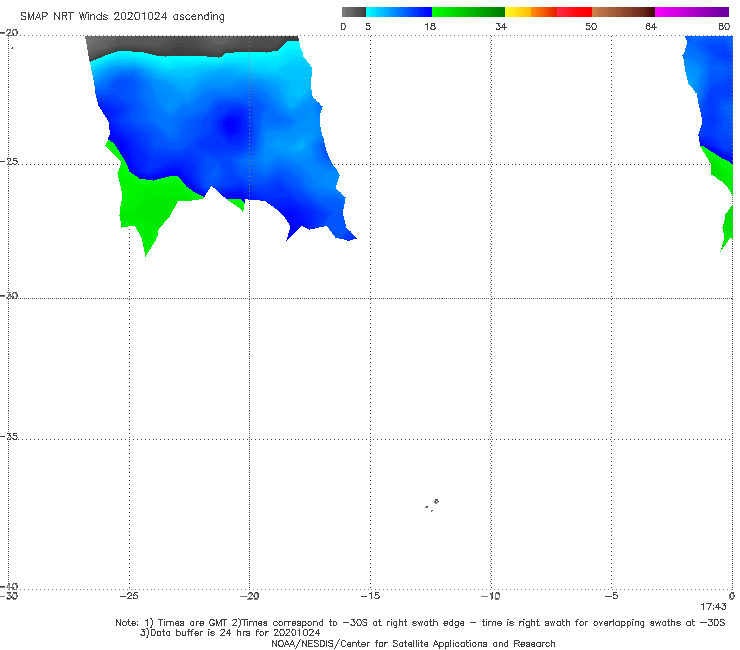
Task: Click the color bar label 64
Action: [651, 26]
